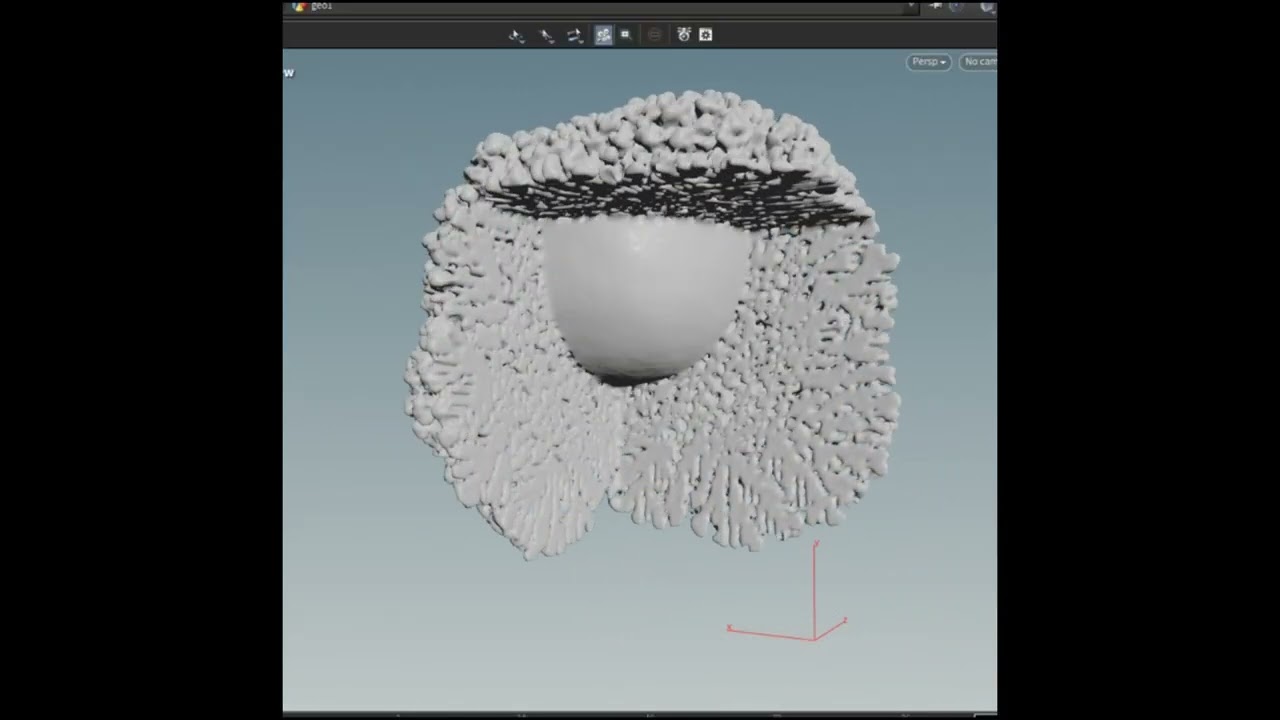Click the snapshot camera toolbar icon
Viewport: 1280px width, 720px height.
tap(684, 35)
